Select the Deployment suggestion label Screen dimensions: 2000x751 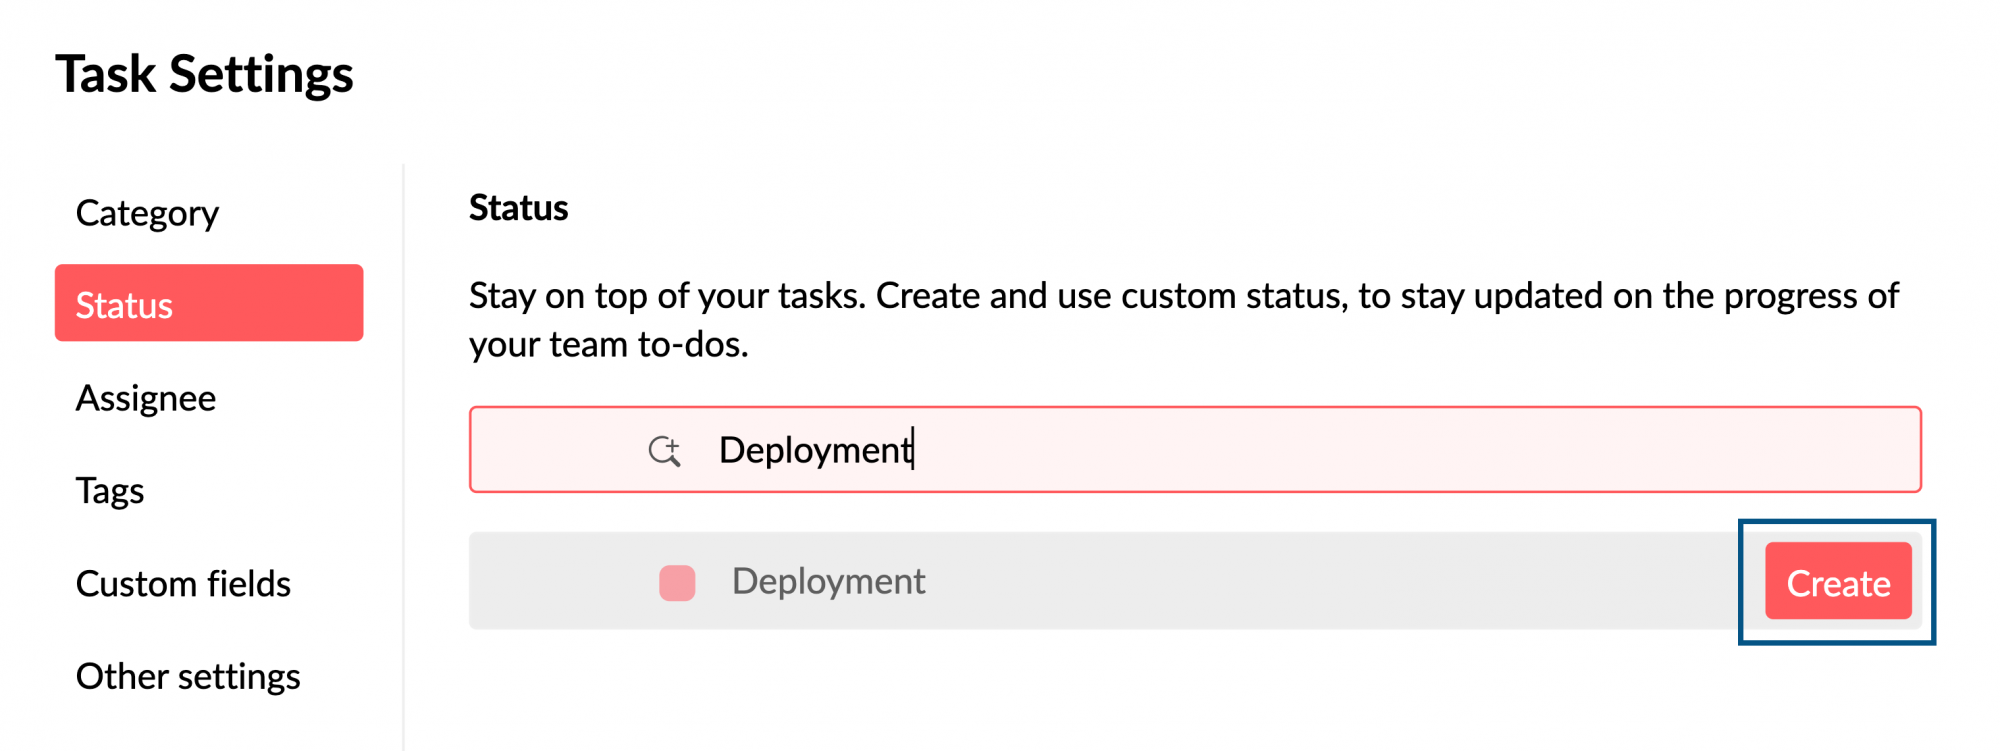point(828,581)
